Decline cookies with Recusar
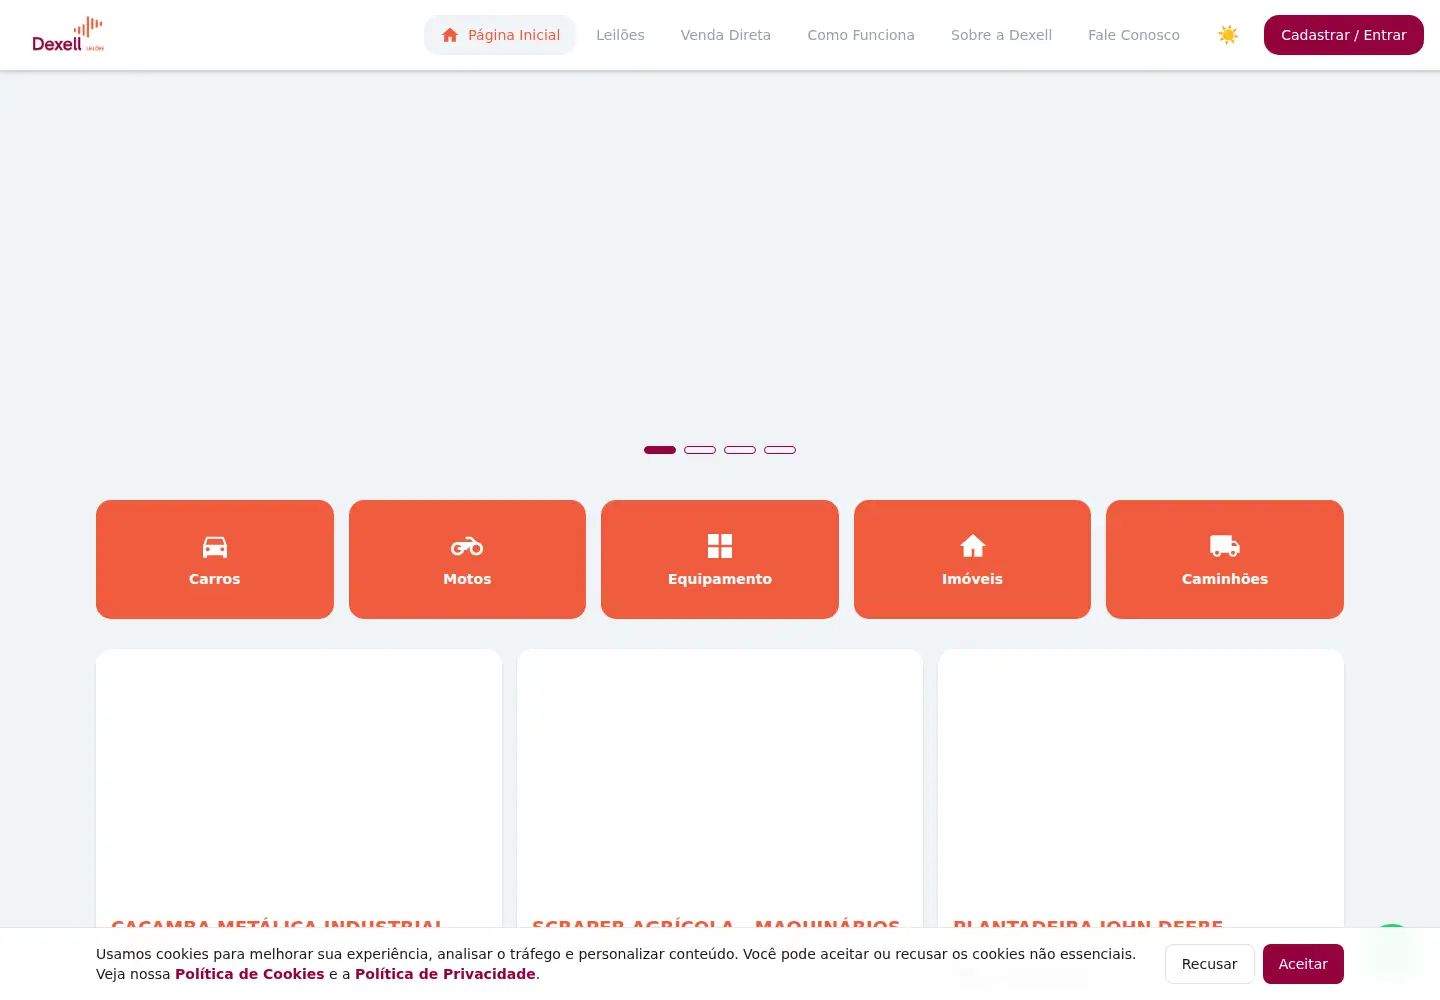Viewport: 1440px width, 1000px height. [x=1209, y=964]
